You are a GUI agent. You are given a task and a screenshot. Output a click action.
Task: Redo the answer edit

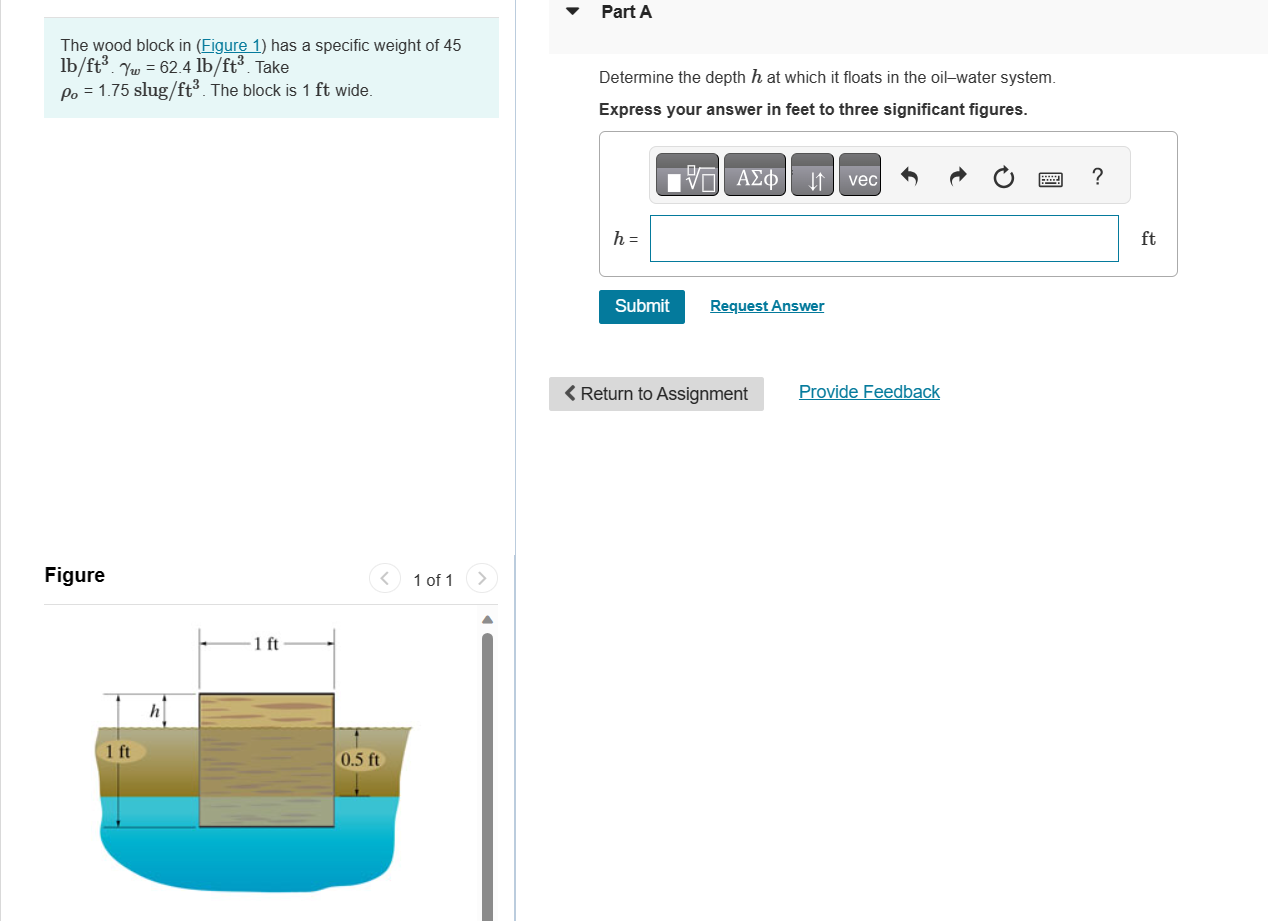pyautogui.click(x=957, y=178)
